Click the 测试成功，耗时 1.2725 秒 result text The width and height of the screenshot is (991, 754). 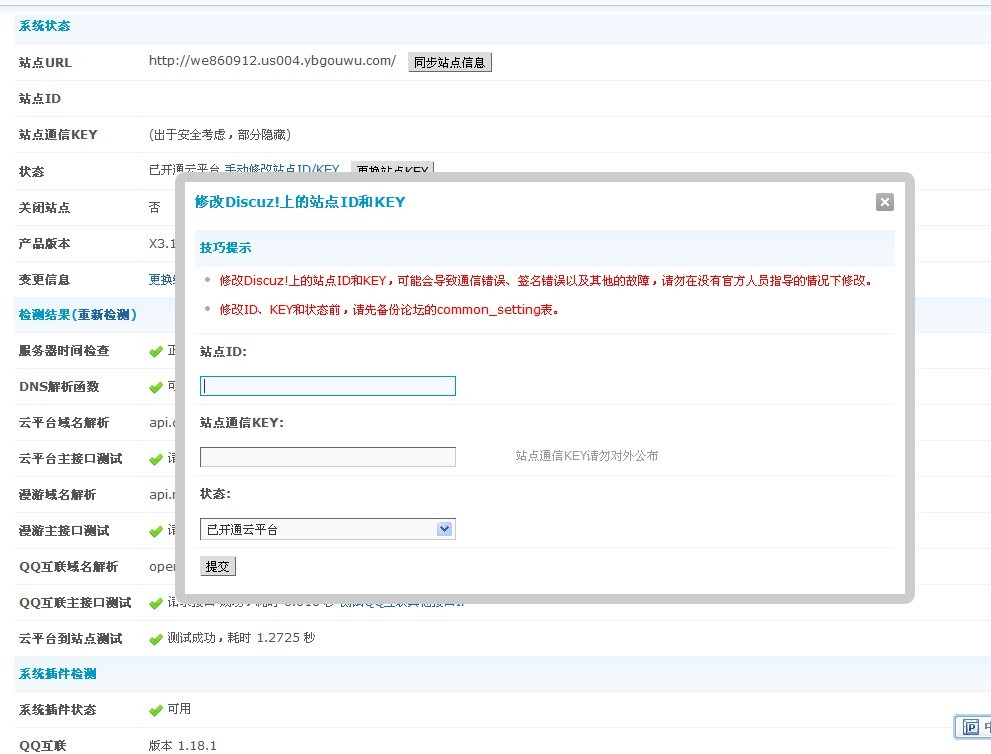(241, 638)
